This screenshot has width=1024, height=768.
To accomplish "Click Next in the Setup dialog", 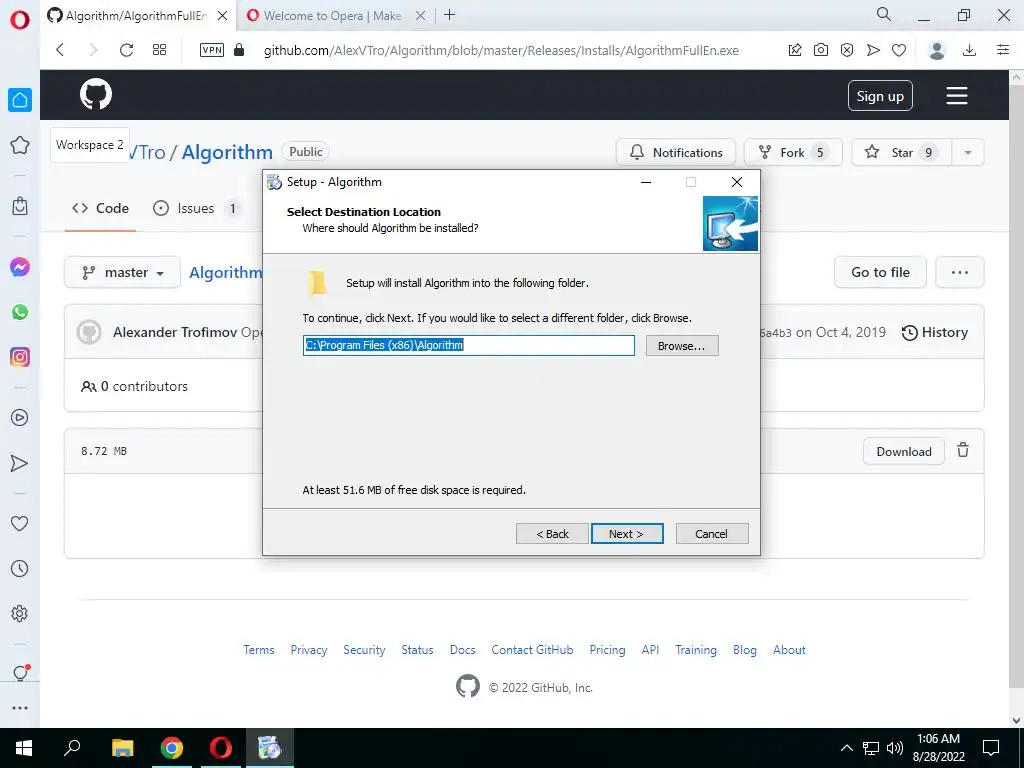I will [627, 534].
